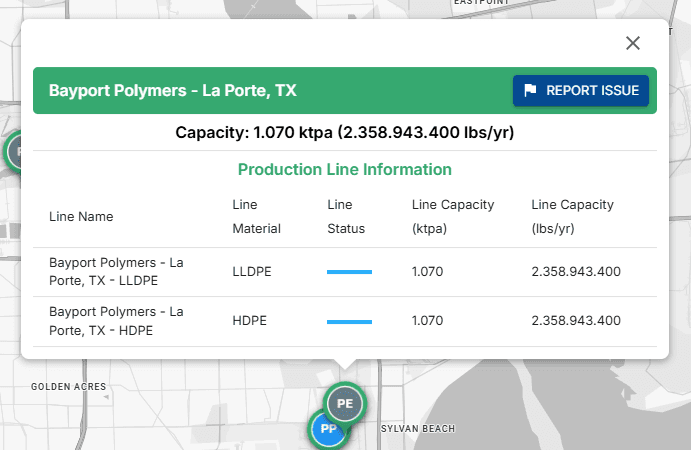Select the PE map marker

click(345, 403)
